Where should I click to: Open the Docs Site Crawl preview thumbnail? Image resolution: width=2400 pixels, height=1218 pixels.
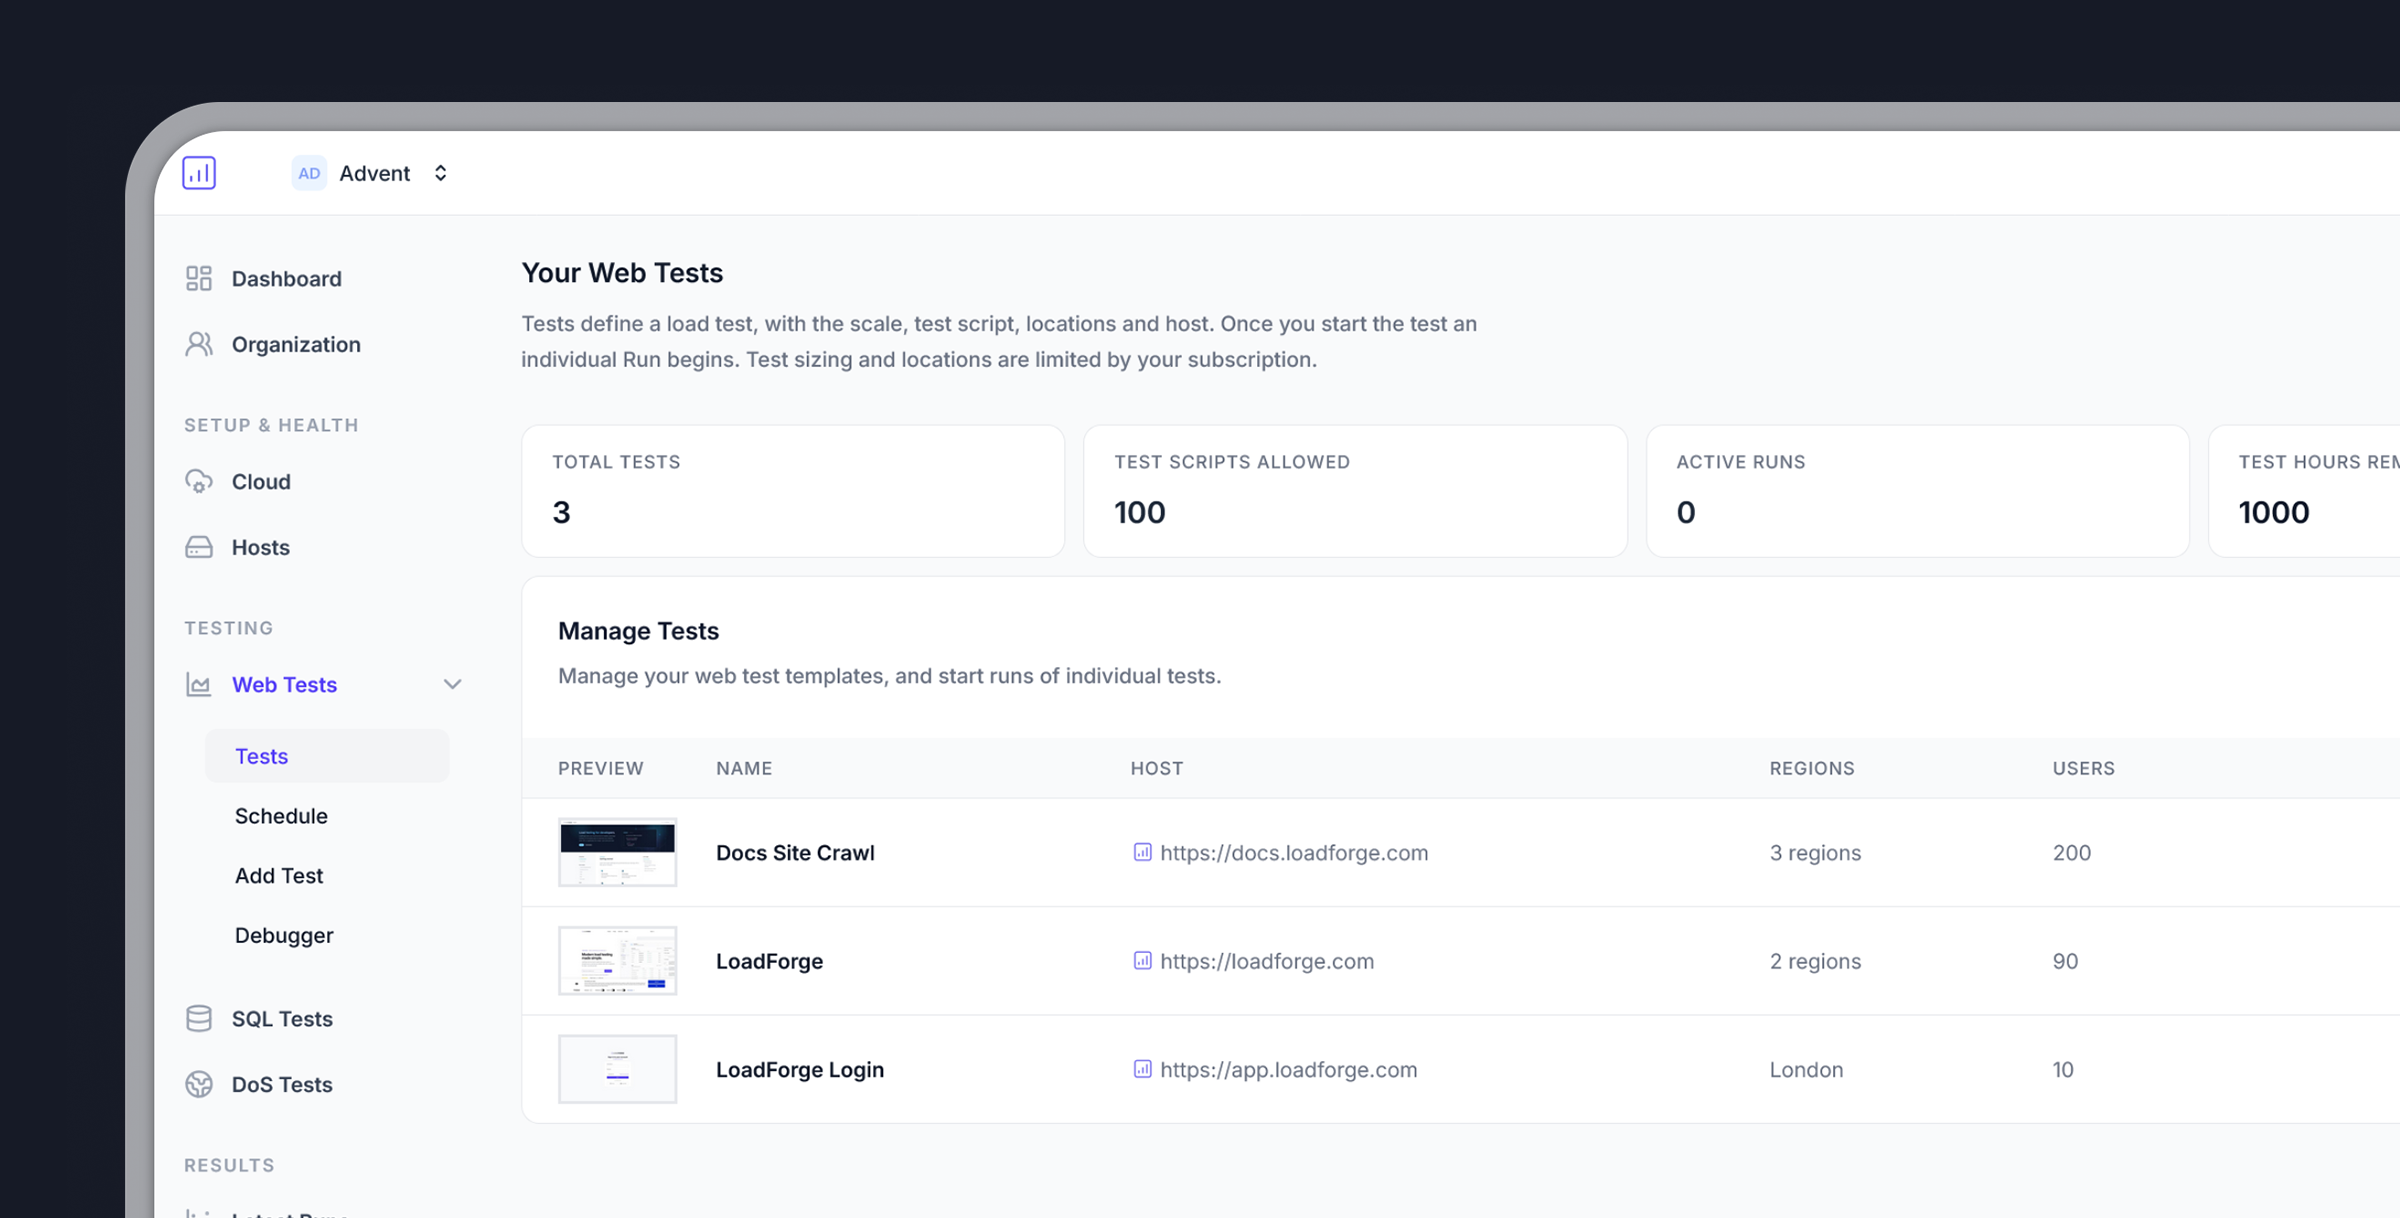617,852
